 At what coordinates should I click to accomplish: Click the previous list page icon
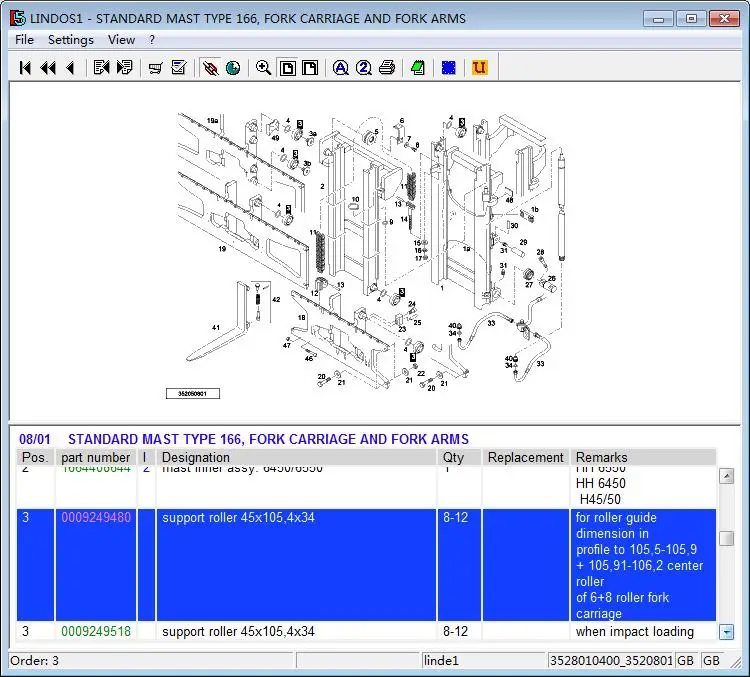(101, 67)
